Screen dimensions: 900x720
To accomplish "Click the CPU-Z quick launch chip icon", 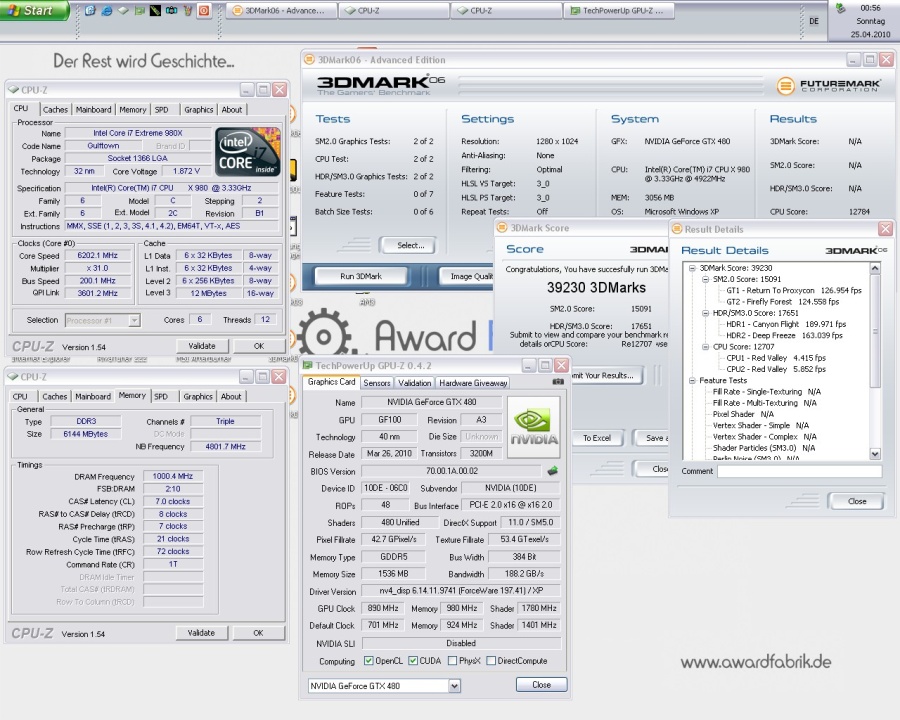I will click(x=123, y=10).
